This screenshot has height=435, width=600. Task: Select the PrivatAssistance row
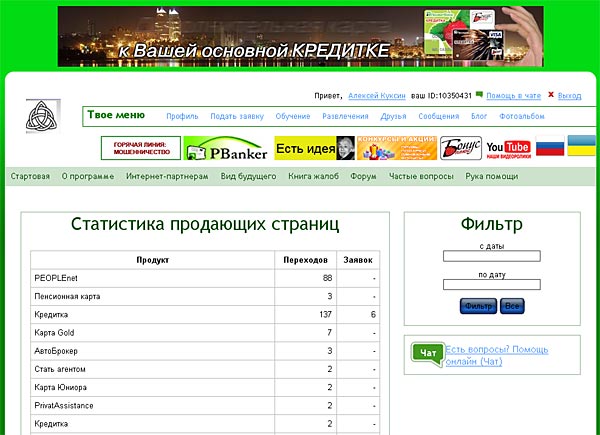point(205,406)
